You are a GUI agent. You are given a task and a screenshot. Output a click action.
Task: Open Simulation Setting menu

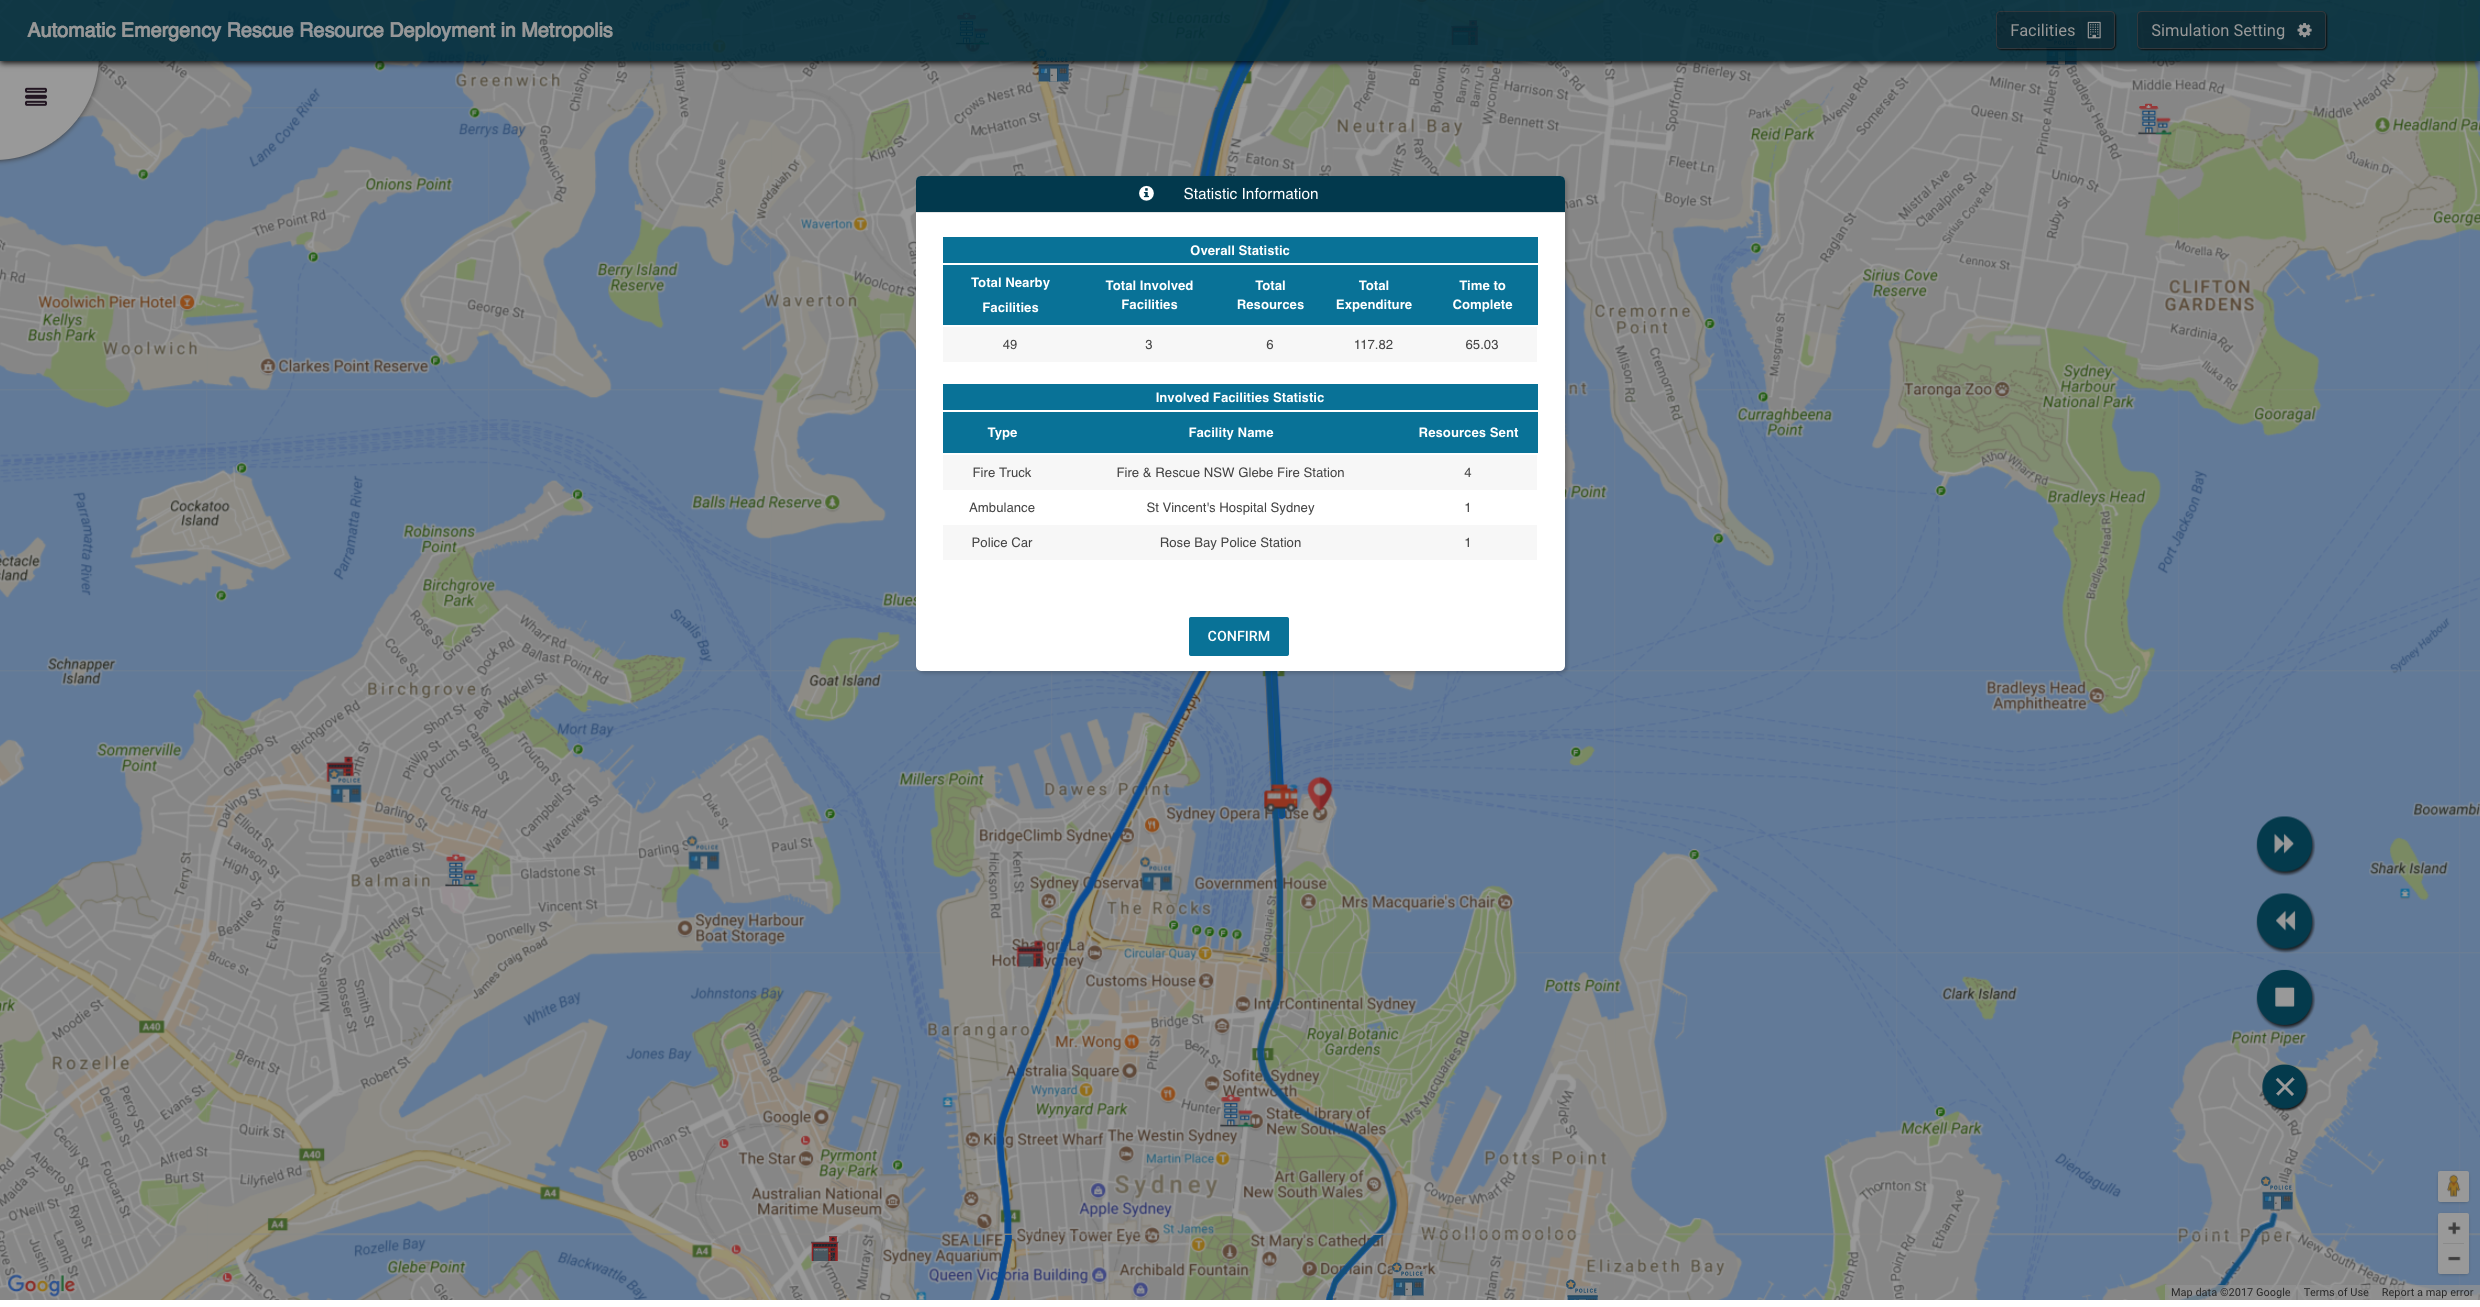pos(2231,30)
